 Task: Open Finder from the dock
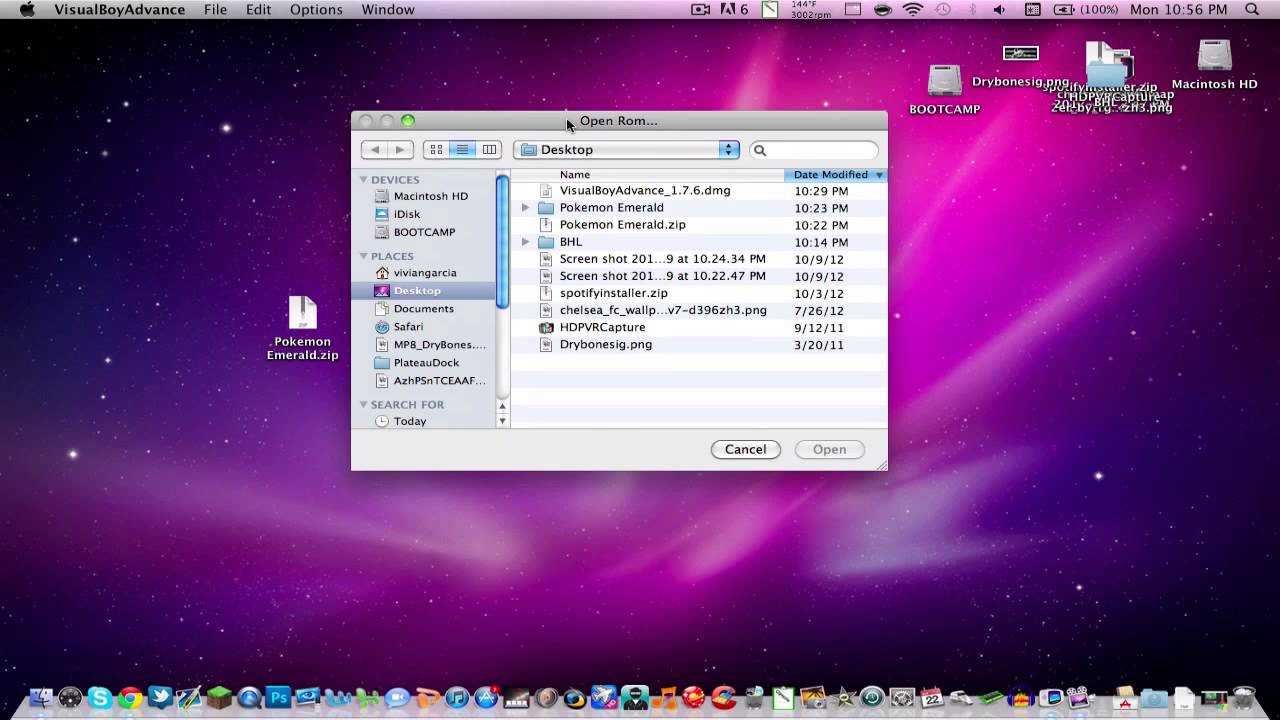tap(41, 698)
